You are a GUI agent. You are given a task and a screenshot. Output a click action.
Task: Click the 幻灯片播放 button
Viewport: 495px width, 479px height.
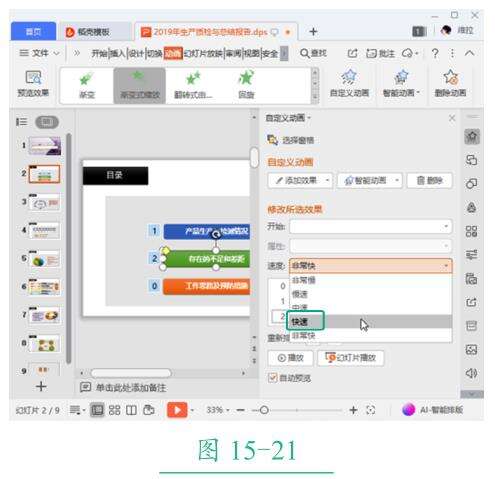350,358
